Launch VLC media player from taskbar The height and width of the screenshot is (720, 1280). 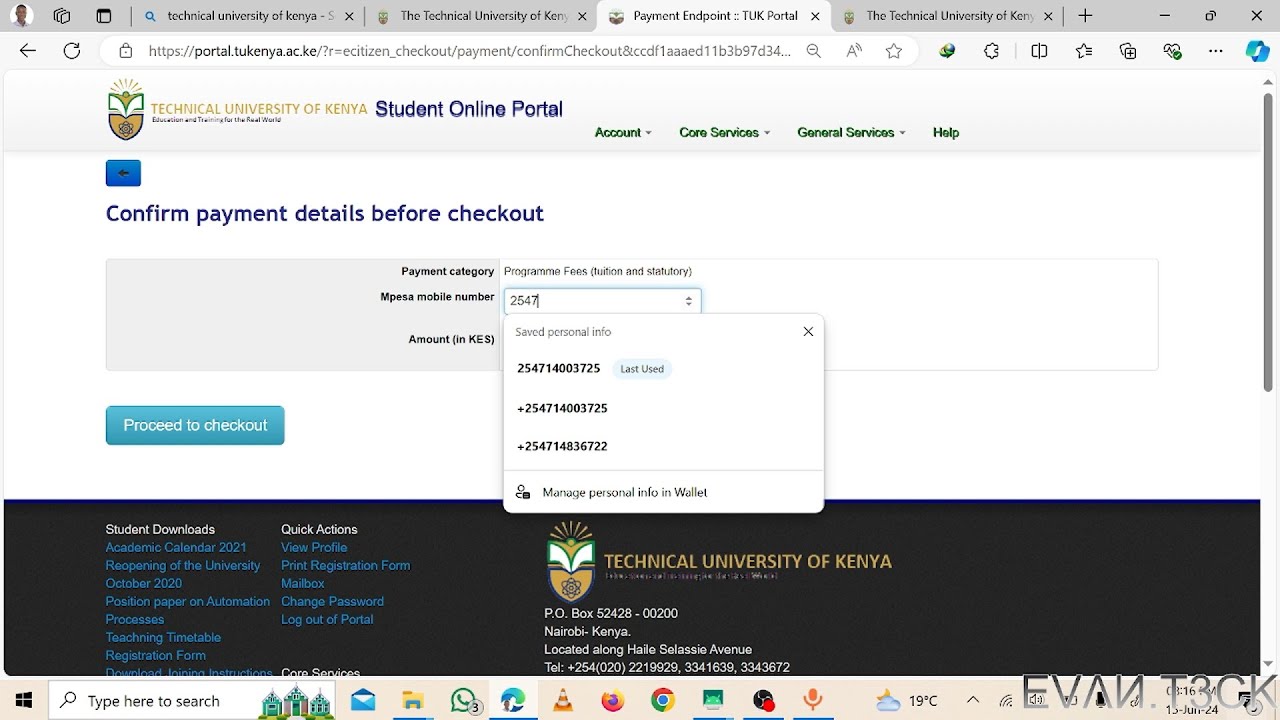pos(563,701)
